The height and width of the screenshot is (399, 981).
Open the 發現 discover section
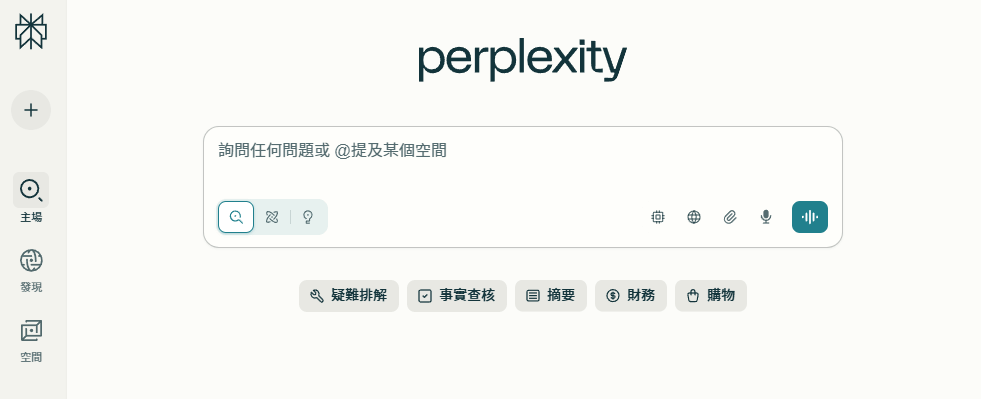coord(31,269)
